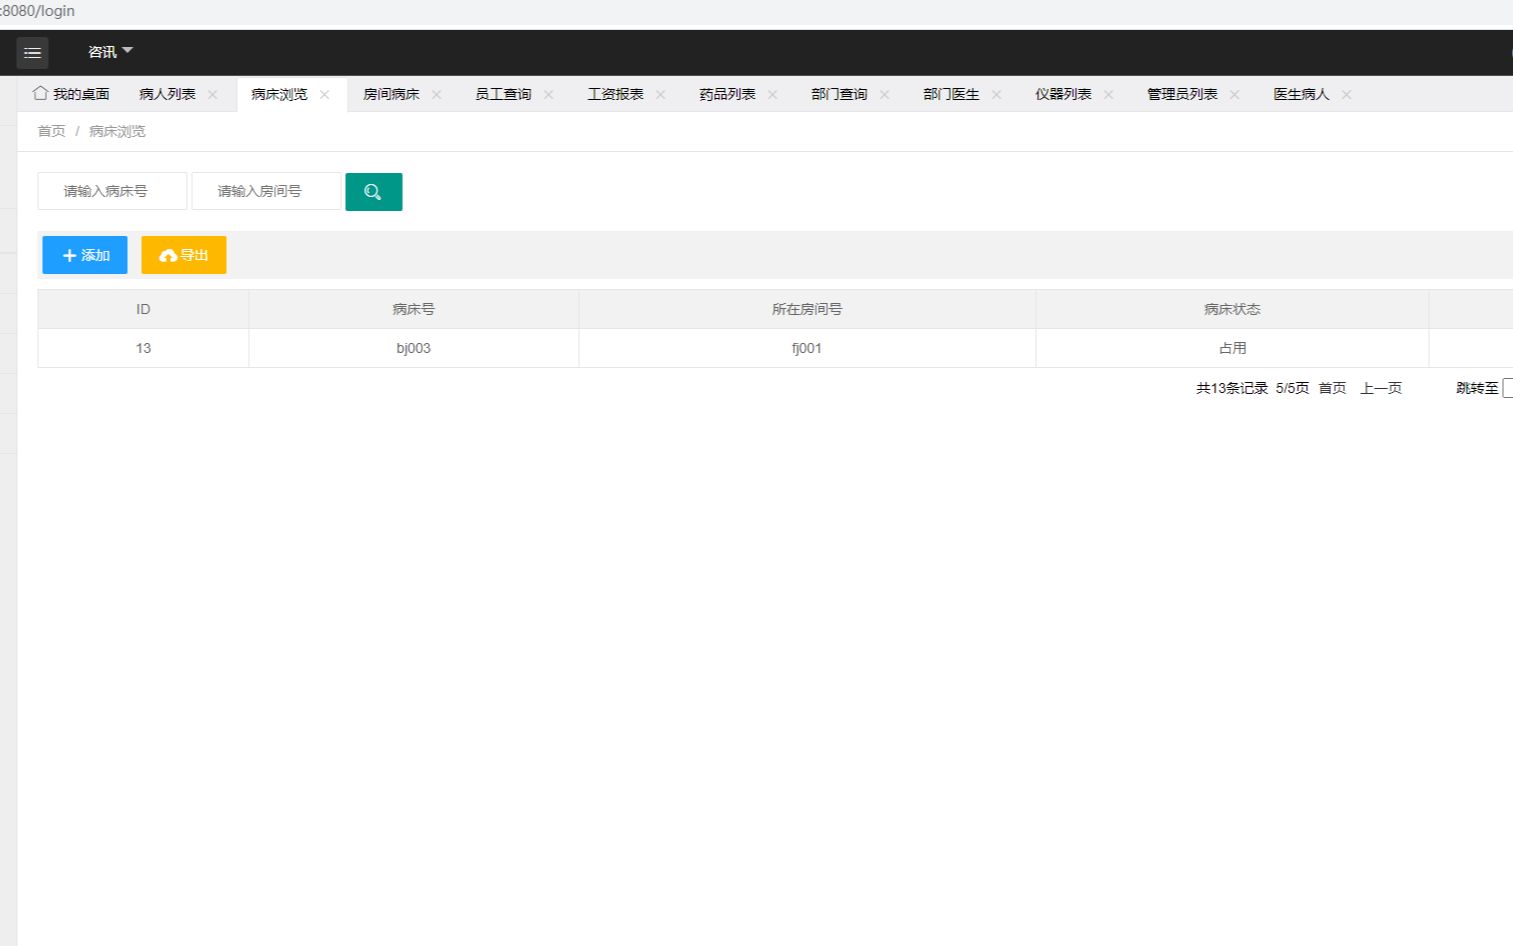The height and width of the screenshot is (946, 1513).
Task: Click the yellow 导出 button
Action: pos(184,255)
